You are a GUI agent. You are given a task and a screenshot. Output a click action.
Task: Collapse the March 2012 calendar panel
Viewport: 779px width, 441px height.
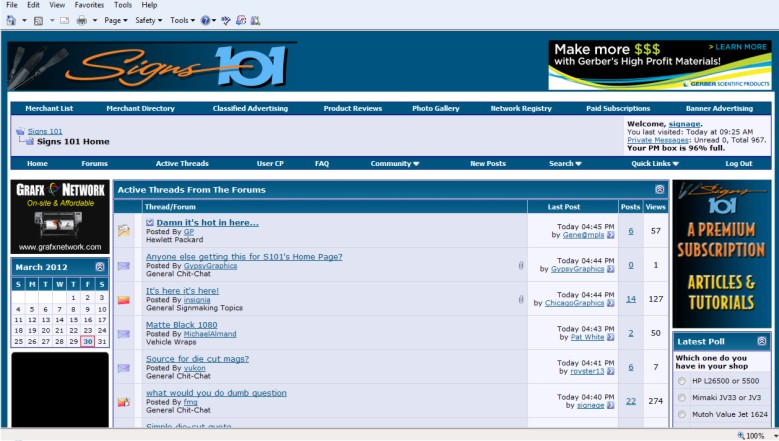[x=100, y=267]
